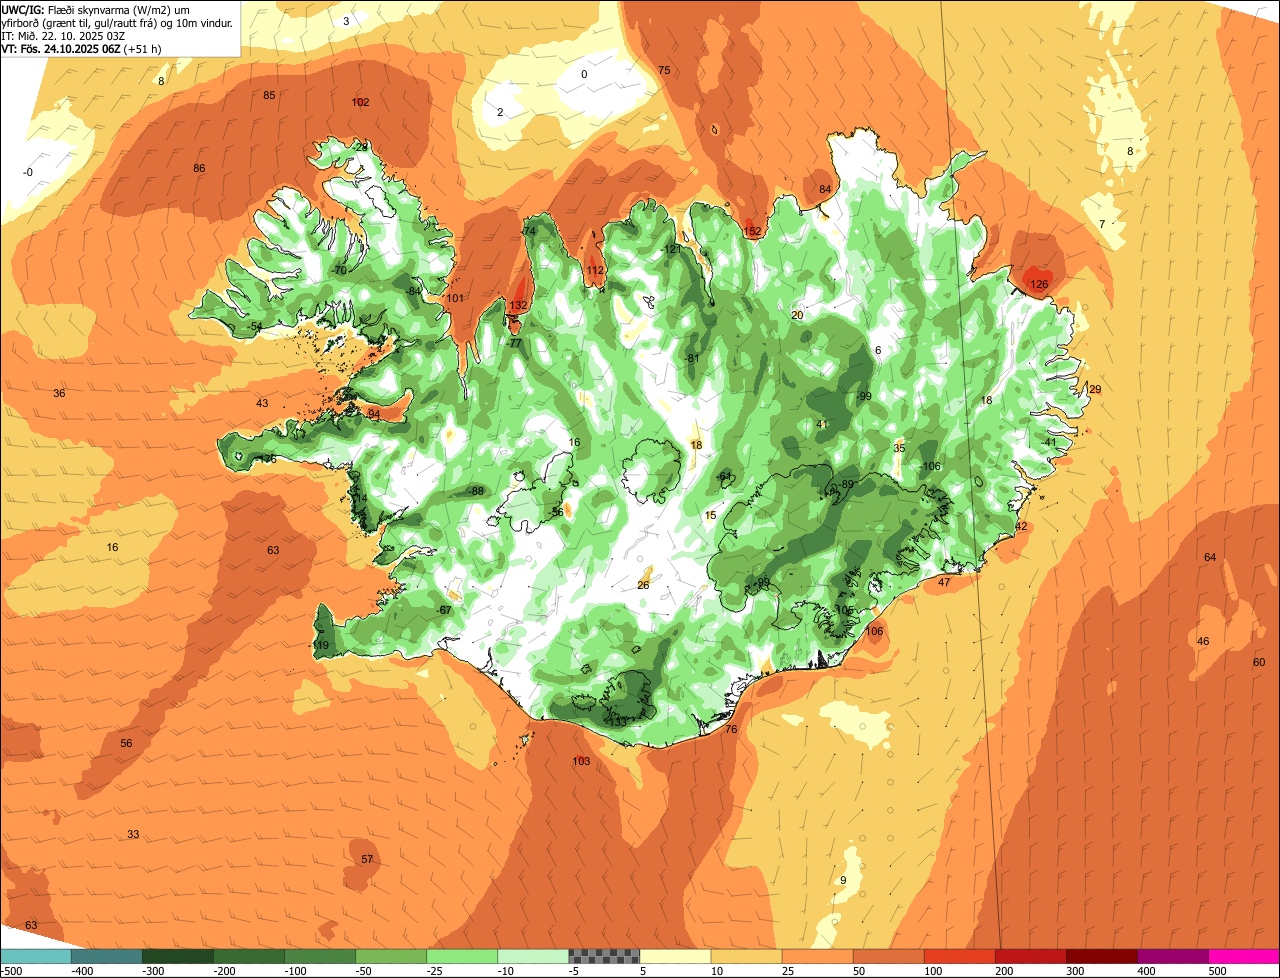Select the pale yellow 5 to 10 legend swatch

[675, 957]
